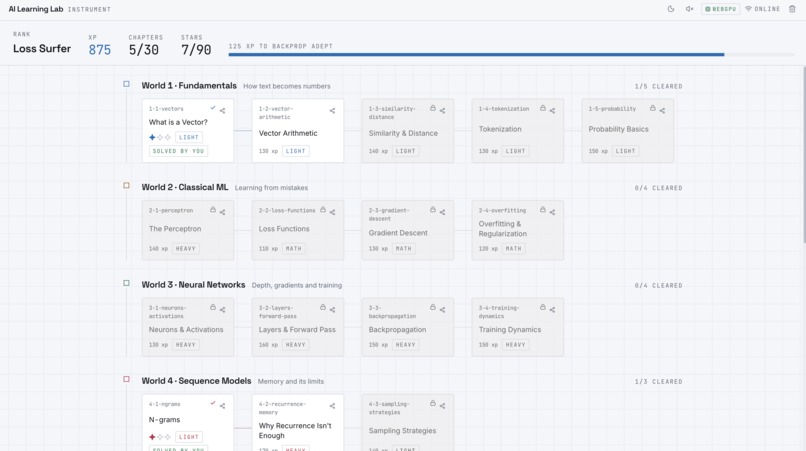
Task: Share the Probability Basics chapter
Action: (x=663, y=111)
